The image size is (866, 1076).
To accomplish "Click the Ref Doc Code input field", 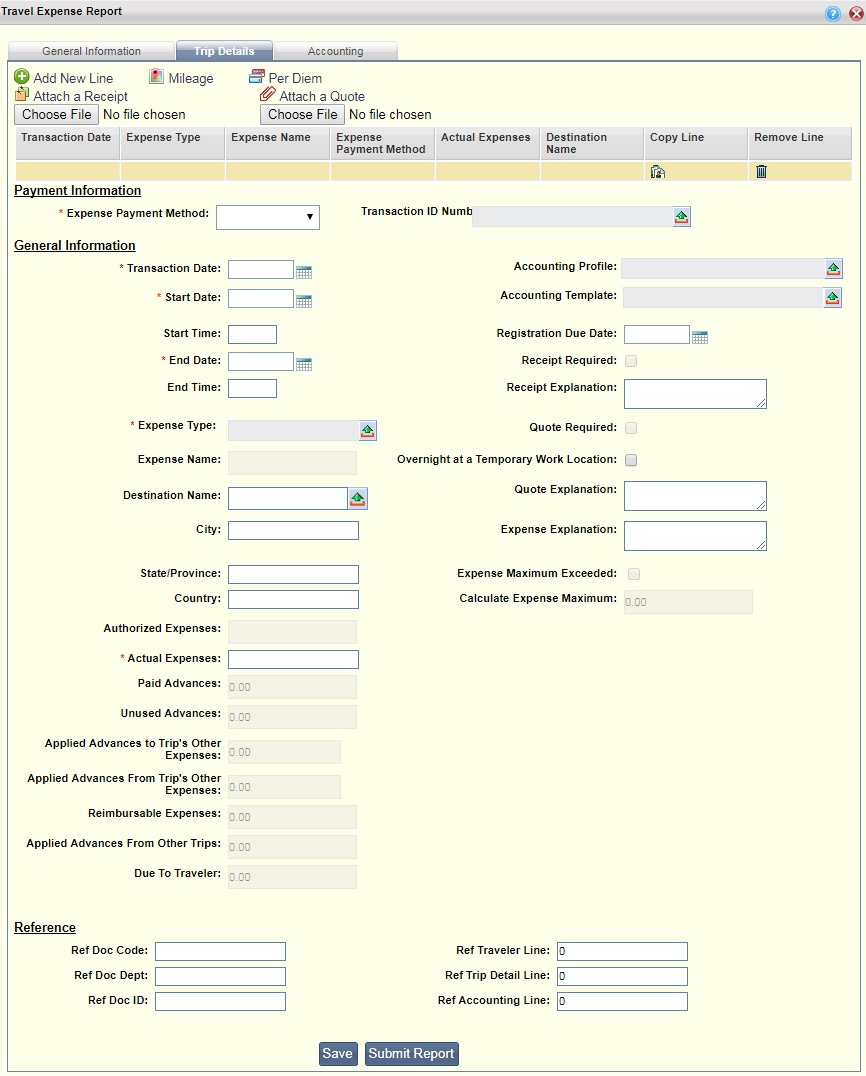I will (x=220, y=951).
